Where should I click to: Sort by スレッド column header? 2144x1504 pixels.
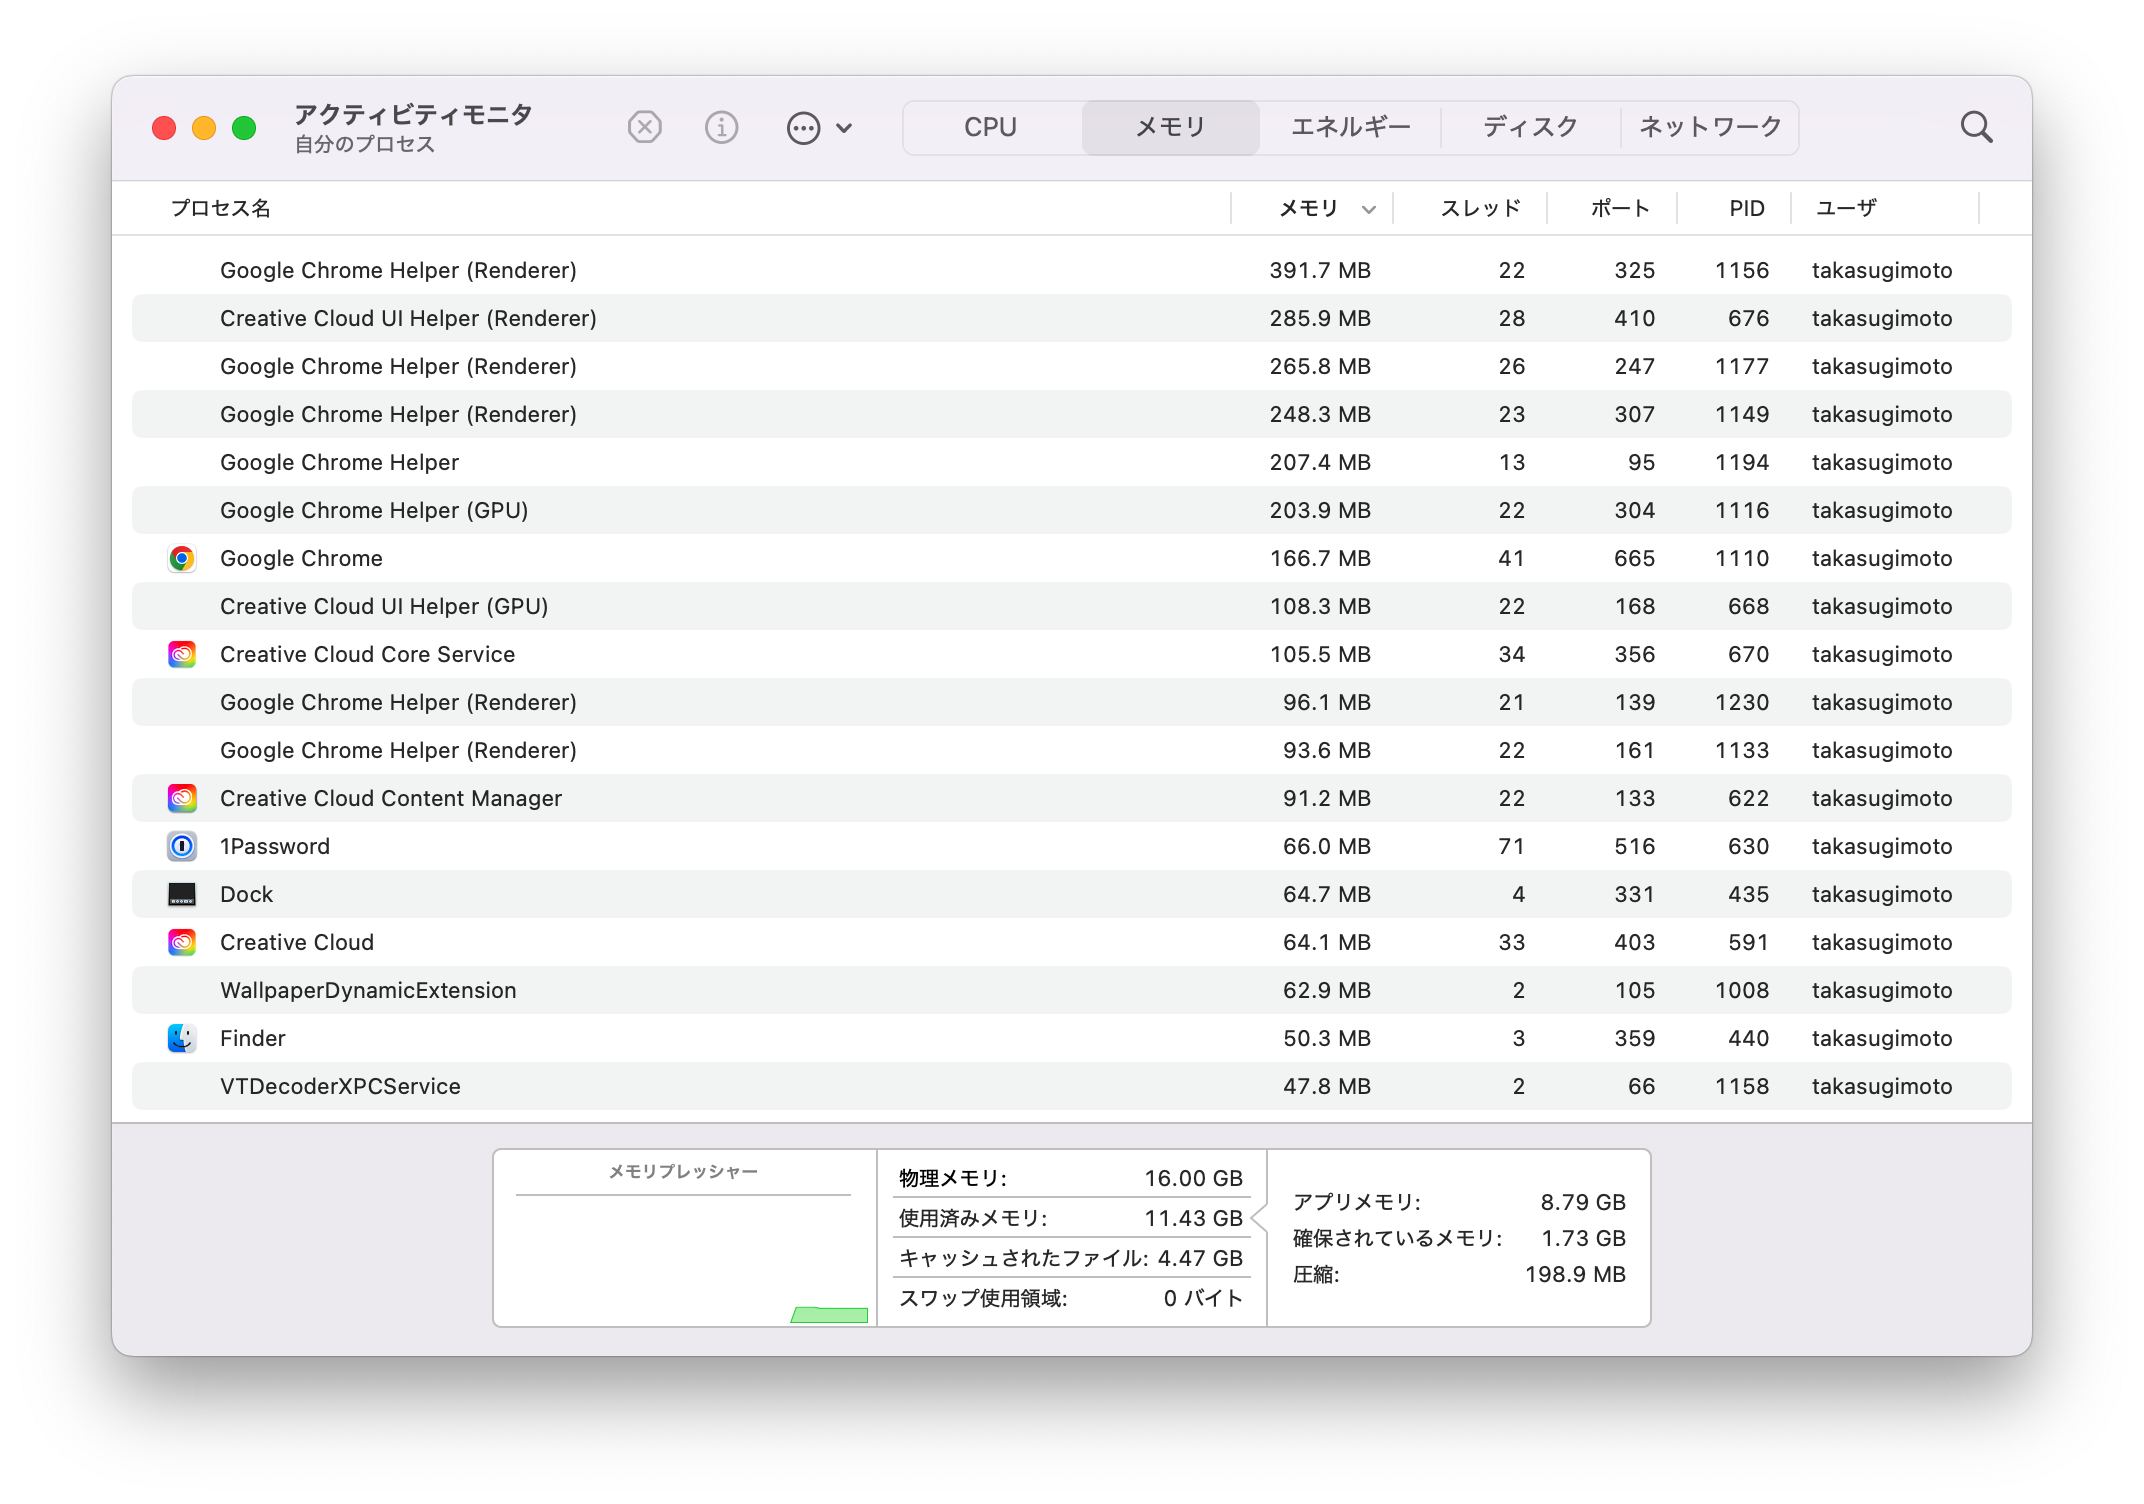click(x=1480, y=208)
